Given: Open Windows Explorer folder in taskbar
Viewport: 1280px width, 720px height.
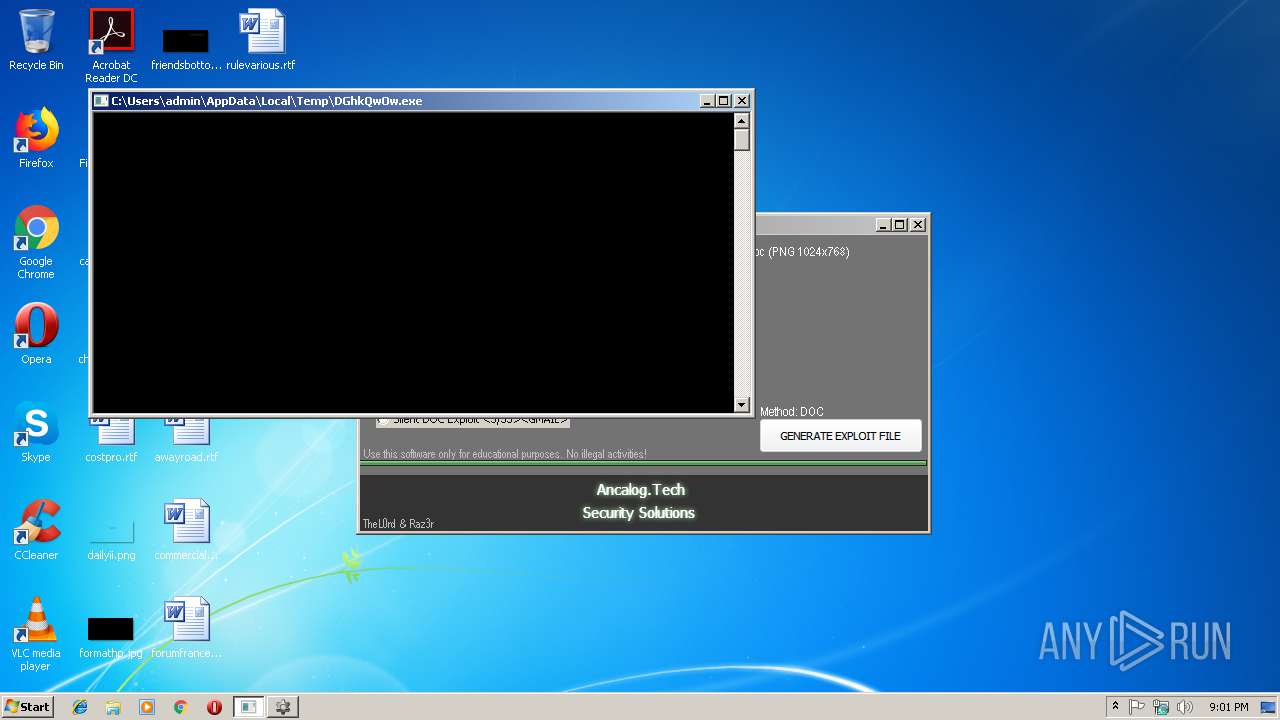Looking at the screenshot, I should tap(113, 707).
